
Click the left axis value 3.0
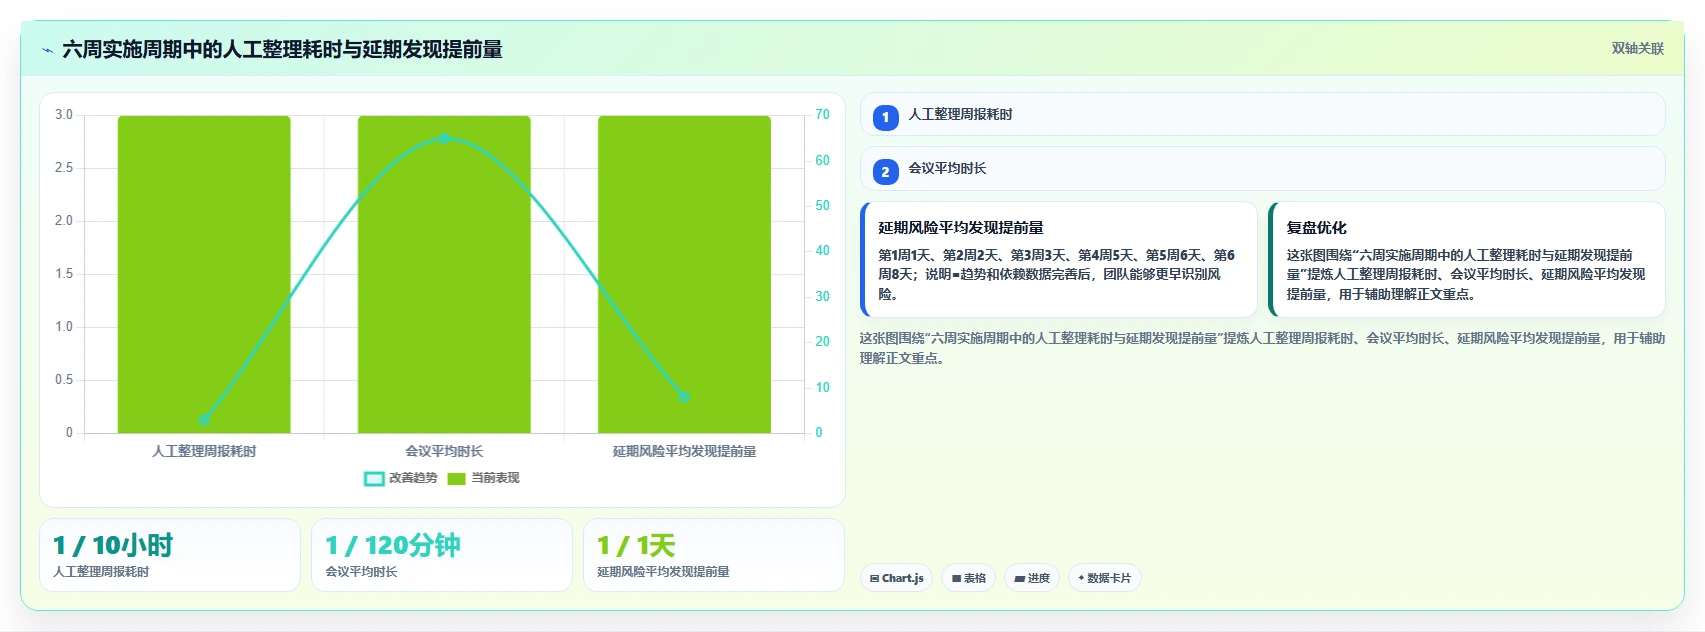64,114
